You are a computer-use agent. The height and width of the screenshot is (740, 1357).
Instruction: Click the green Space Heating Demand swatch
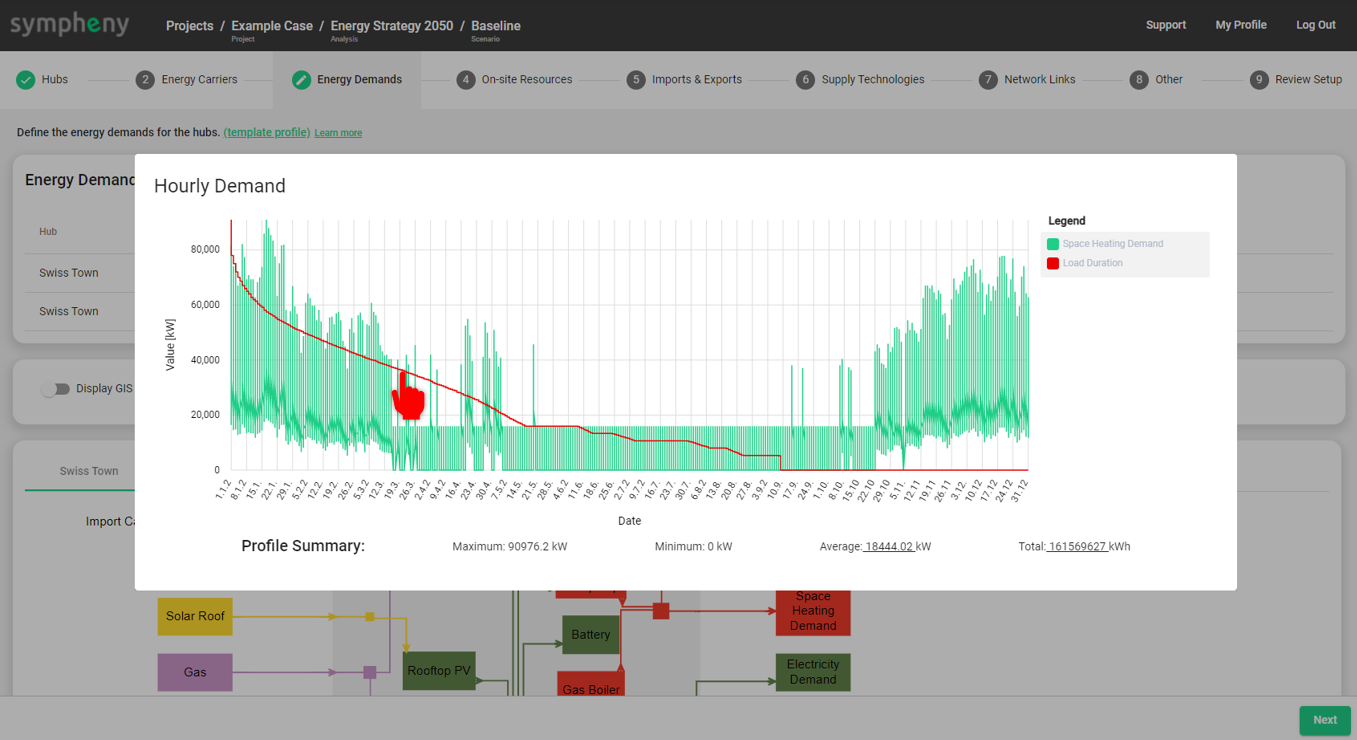point(1053,244)
